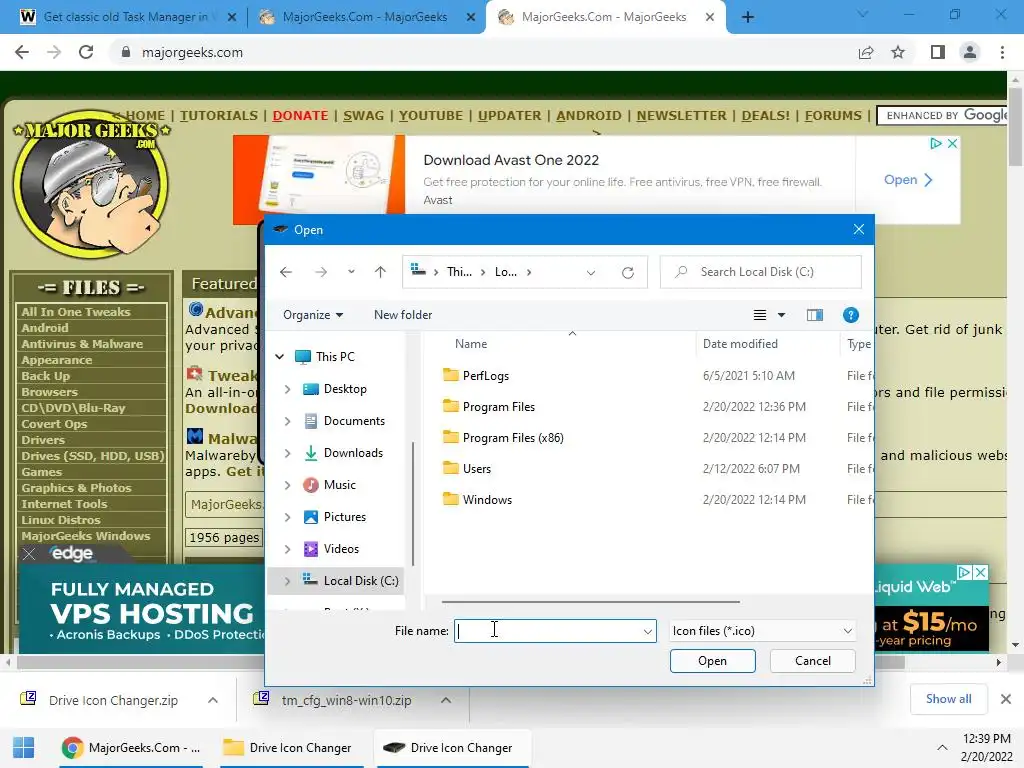The image size is (1024, 768).
Task: Go back in the Open dialog
Action: pyautogui.click(x=286, y=272)
